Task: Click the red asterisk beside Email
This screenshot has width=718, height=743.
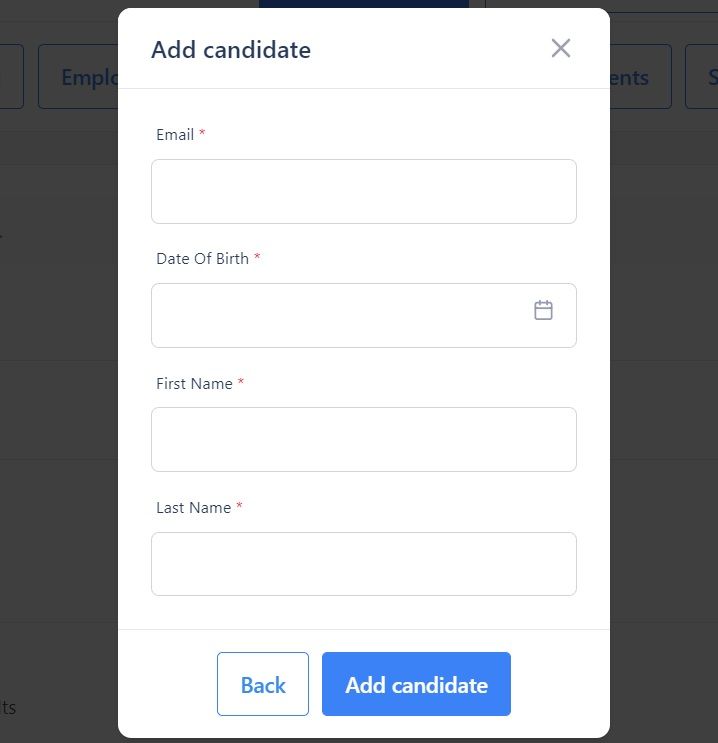Action: tap(202, 132)
